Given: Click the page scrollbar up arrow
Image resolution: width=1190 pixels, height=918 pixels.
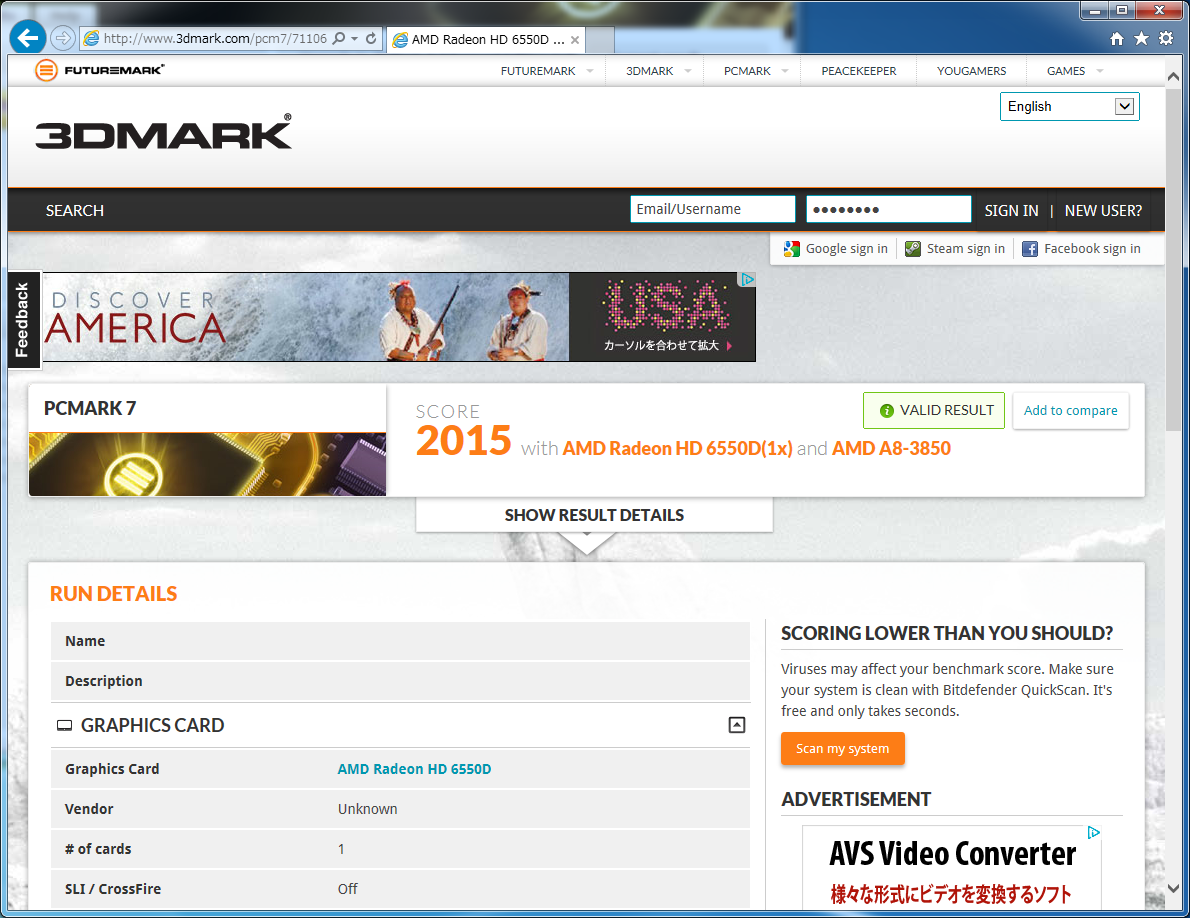Looking at the screenshot, I should tap(1173, 77).
